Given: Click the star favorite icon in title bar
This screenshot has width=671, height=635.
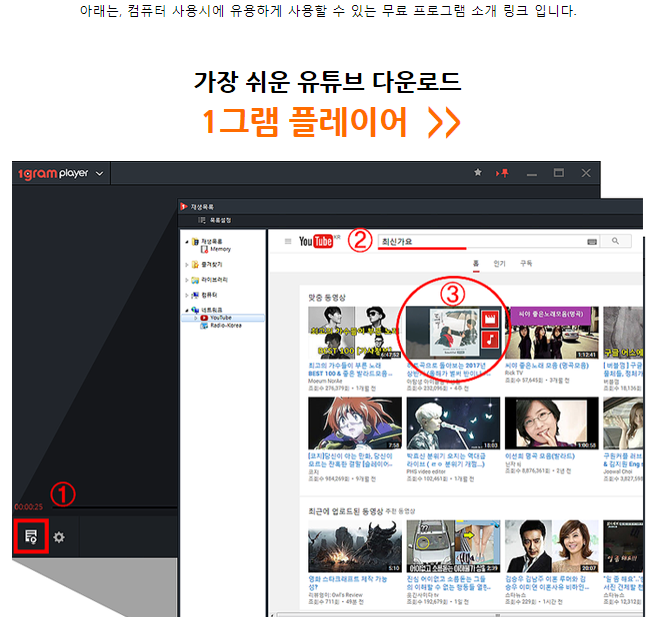Looking at the screenshot, I should pos(478,172).
